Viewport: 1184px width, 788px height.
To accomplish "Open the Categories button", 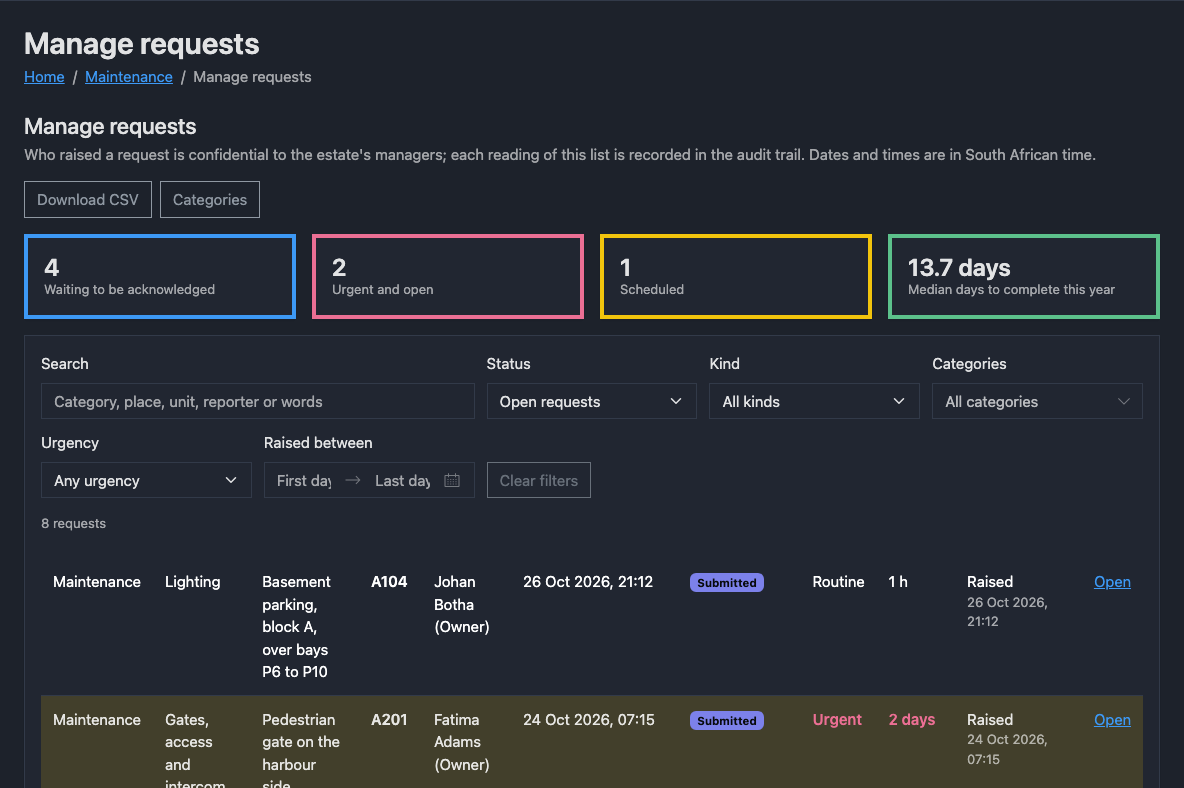I will [210, 199].
